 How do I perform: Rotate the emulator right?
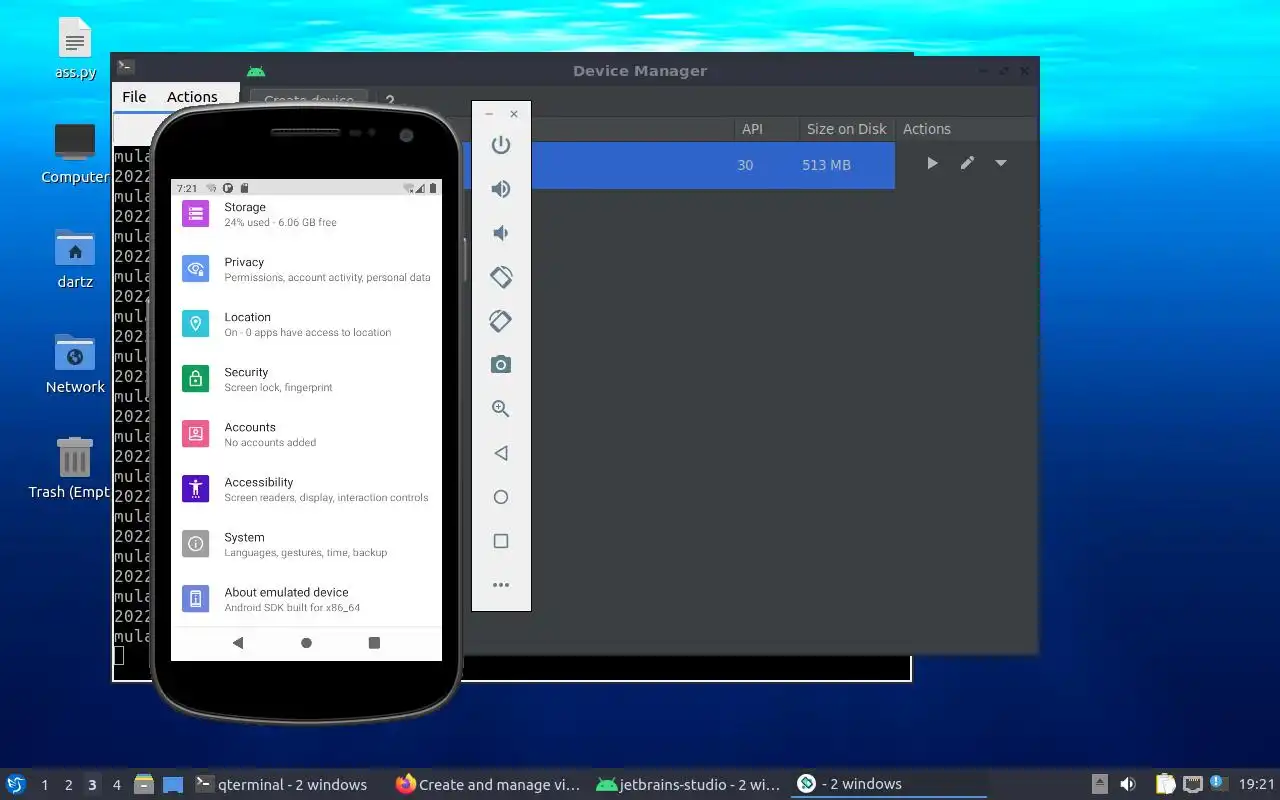(501, 321)
